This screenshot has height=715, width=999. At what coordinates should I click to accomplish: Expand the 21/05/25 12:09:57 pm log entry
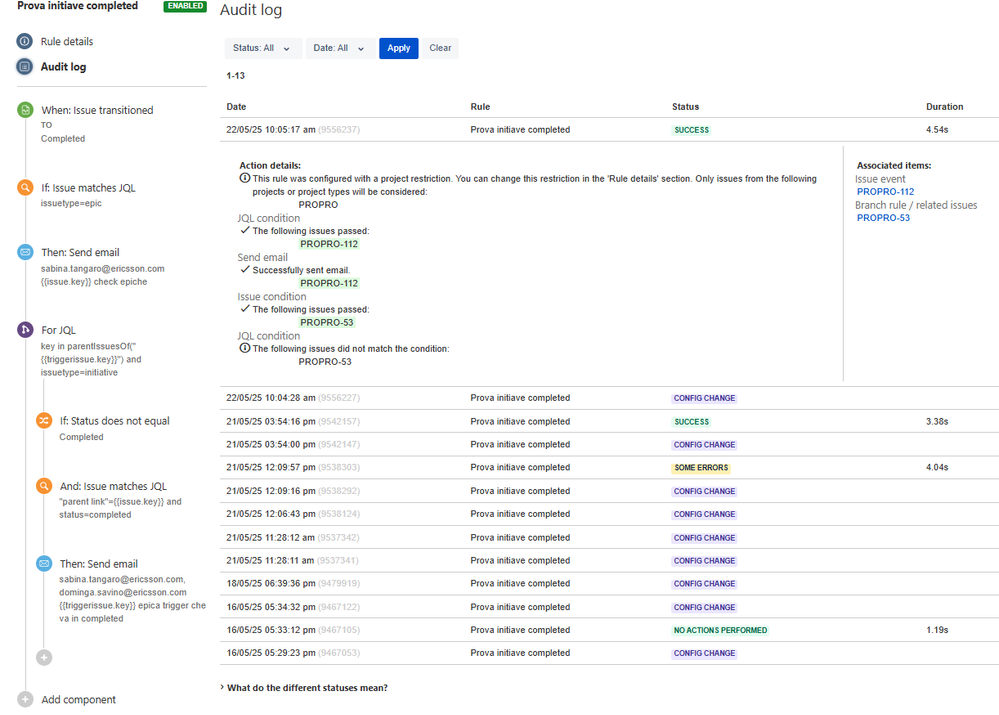tap(609, 467)
